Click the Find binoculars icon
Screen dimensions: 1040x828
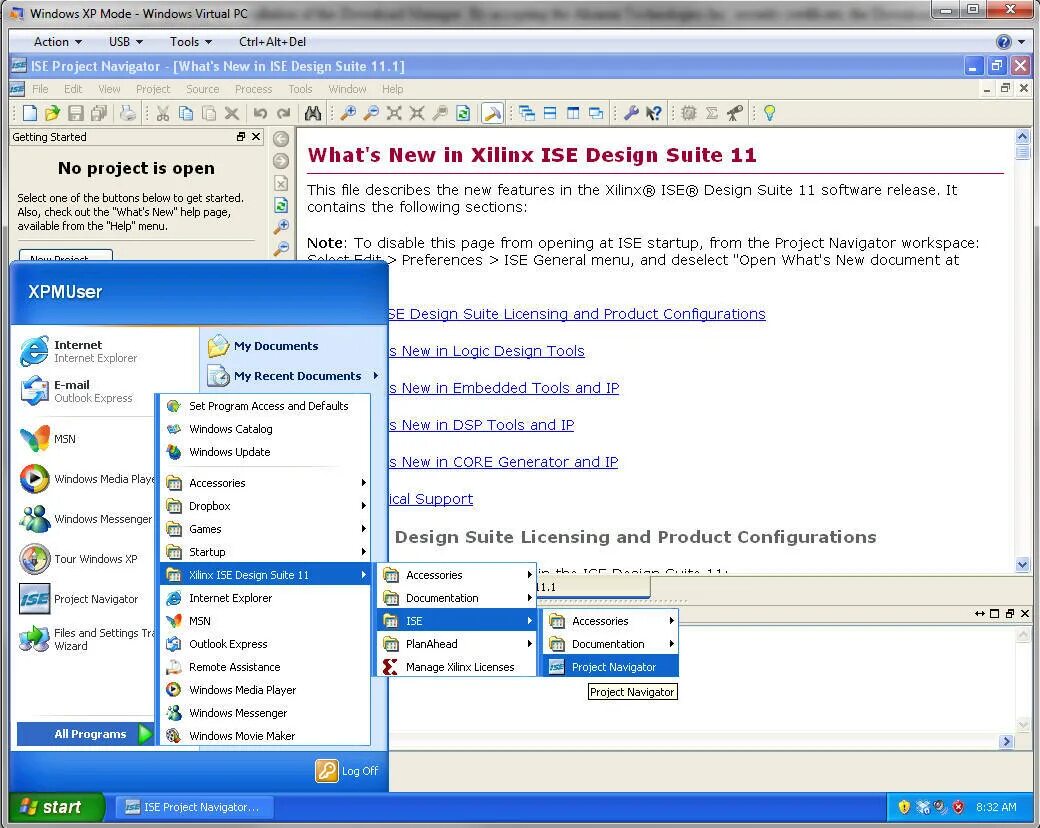coord(312,113)
